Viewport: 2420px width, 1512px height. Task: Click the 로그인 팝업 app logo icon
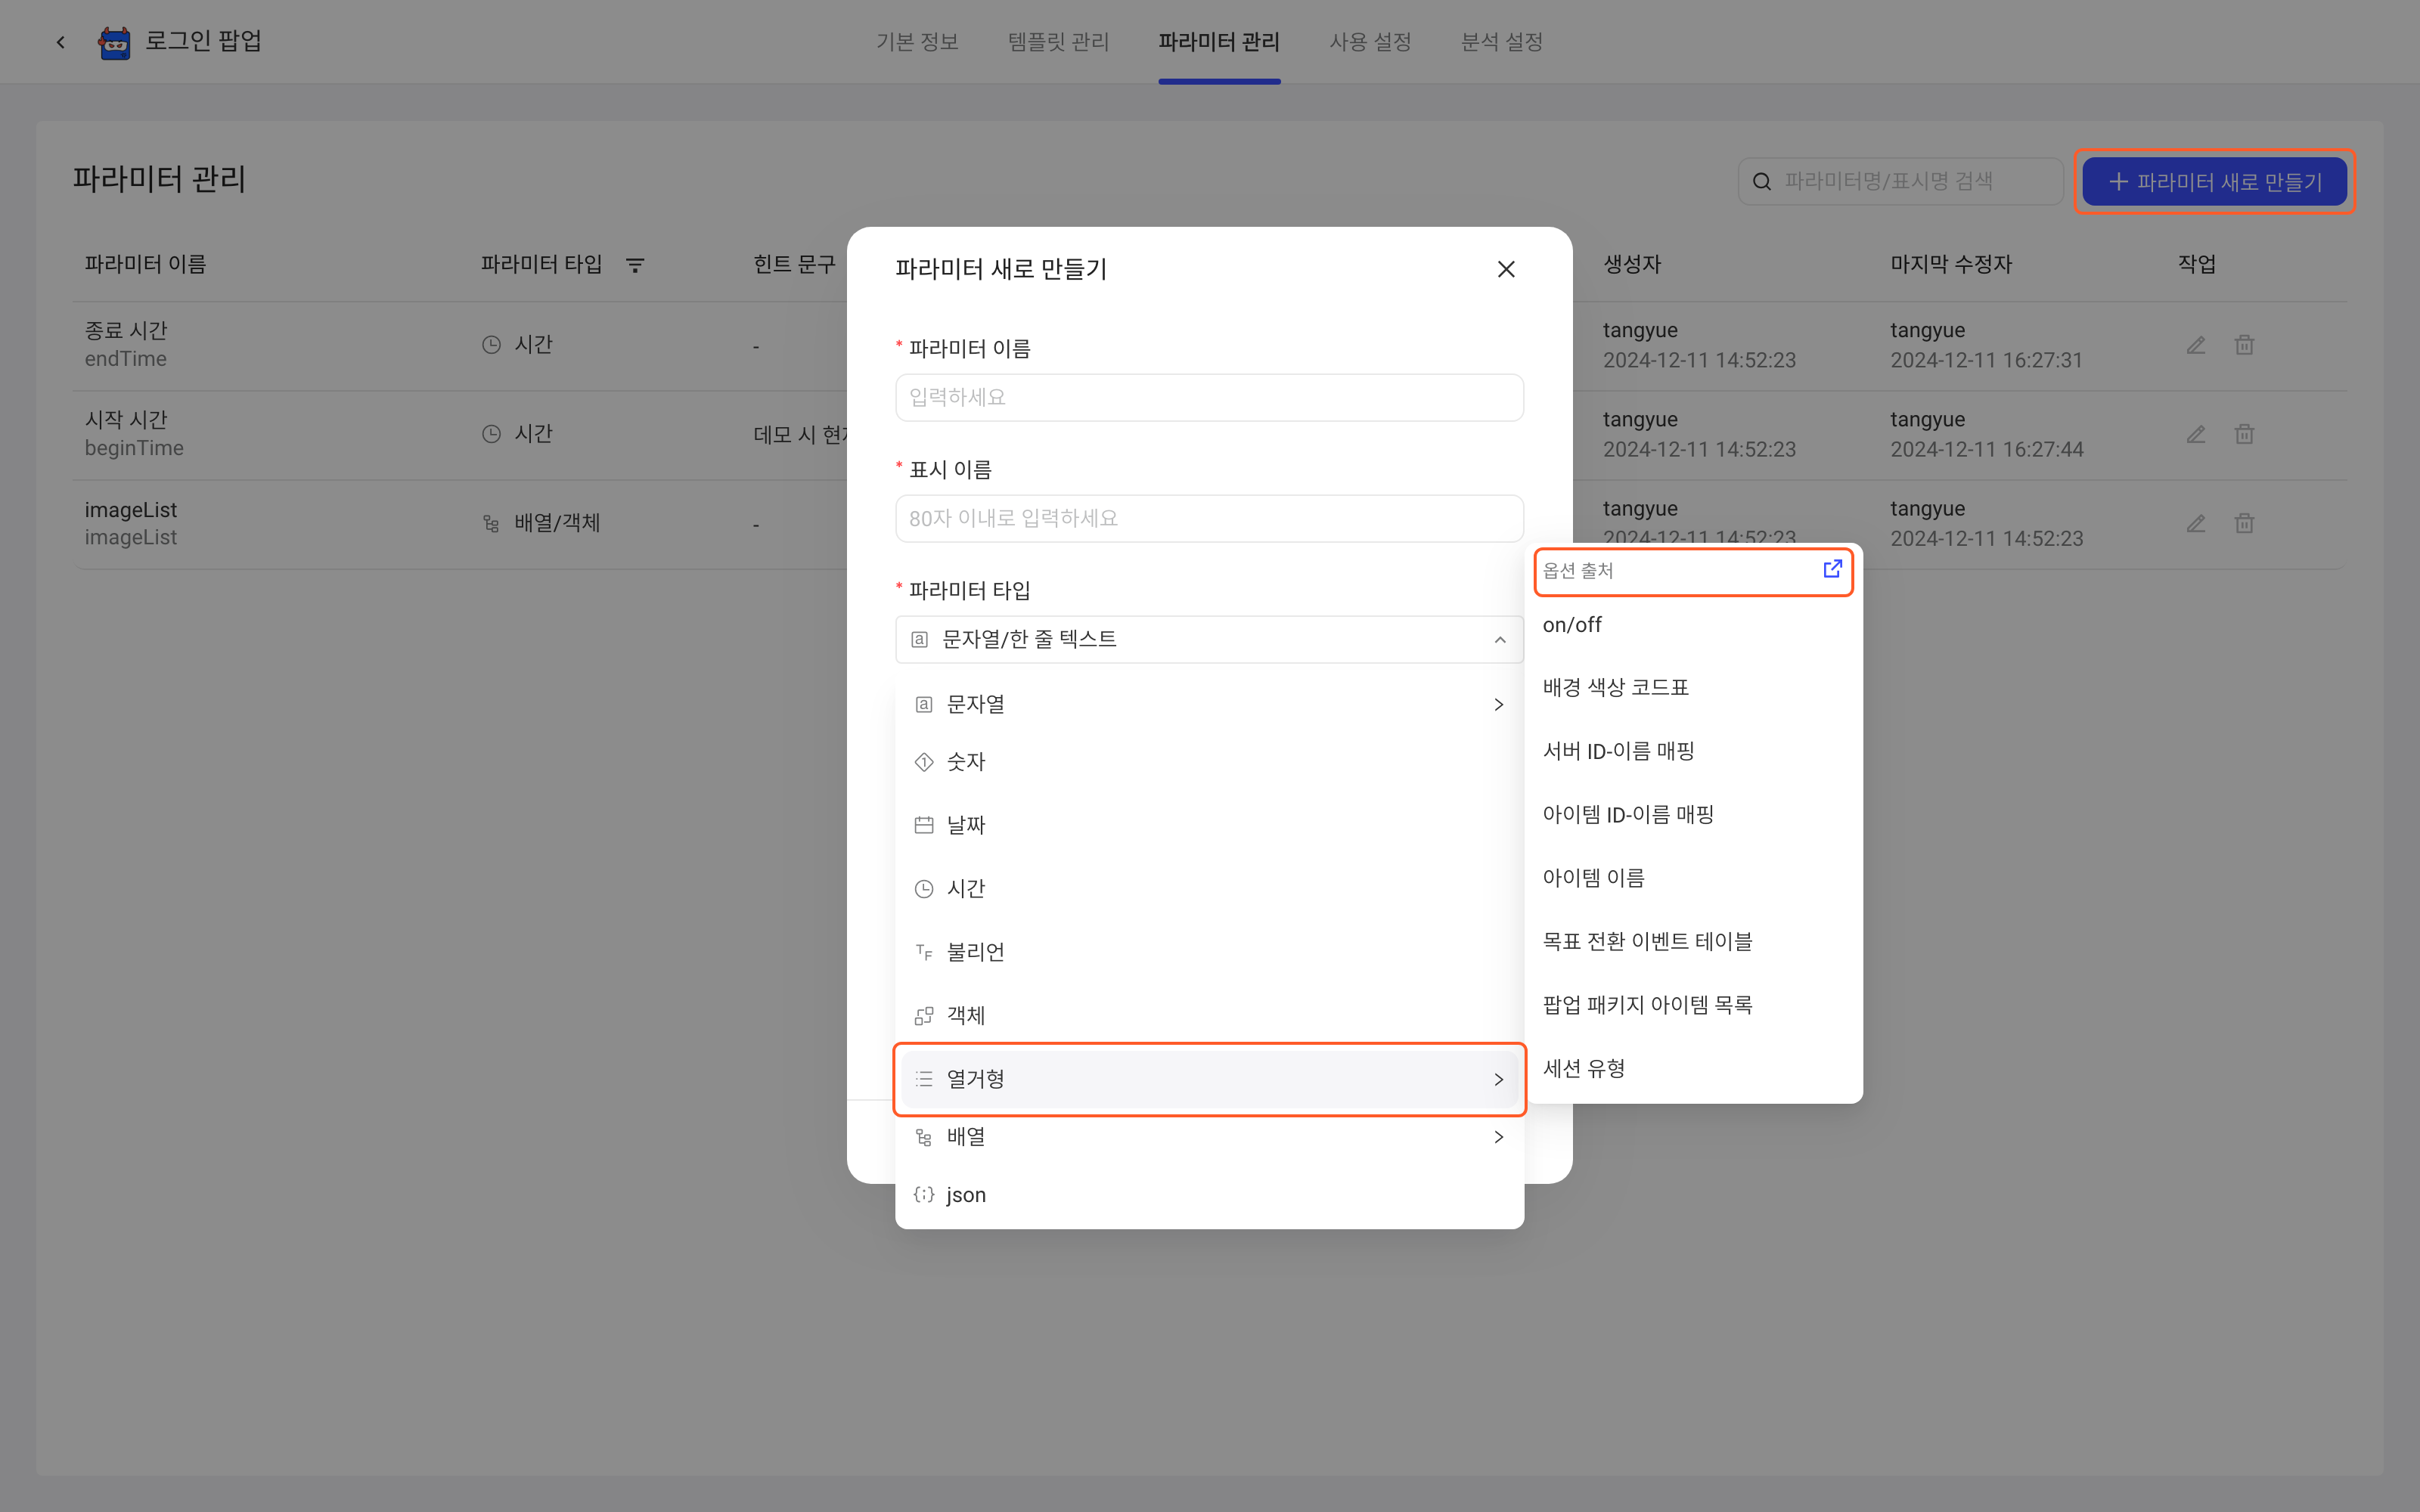click(114, 42)
